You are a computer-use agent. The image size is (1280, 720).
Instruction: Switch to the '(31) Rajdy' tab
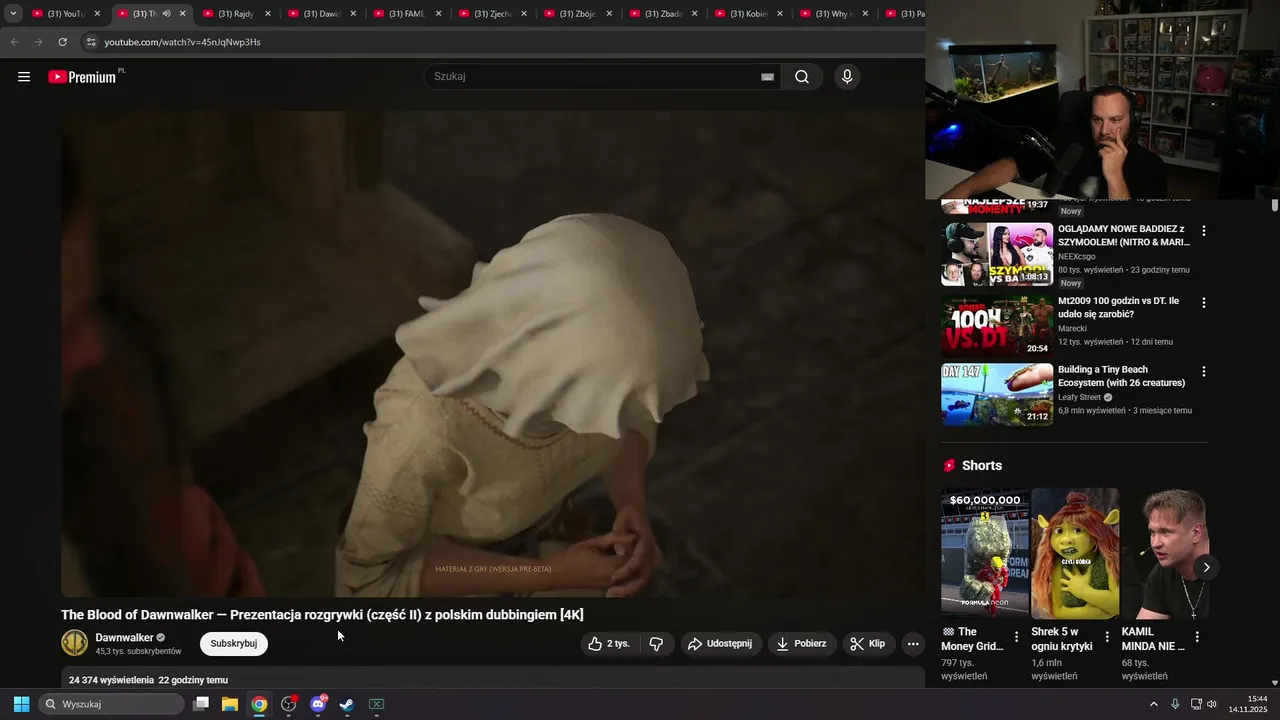tap(237, 14)
